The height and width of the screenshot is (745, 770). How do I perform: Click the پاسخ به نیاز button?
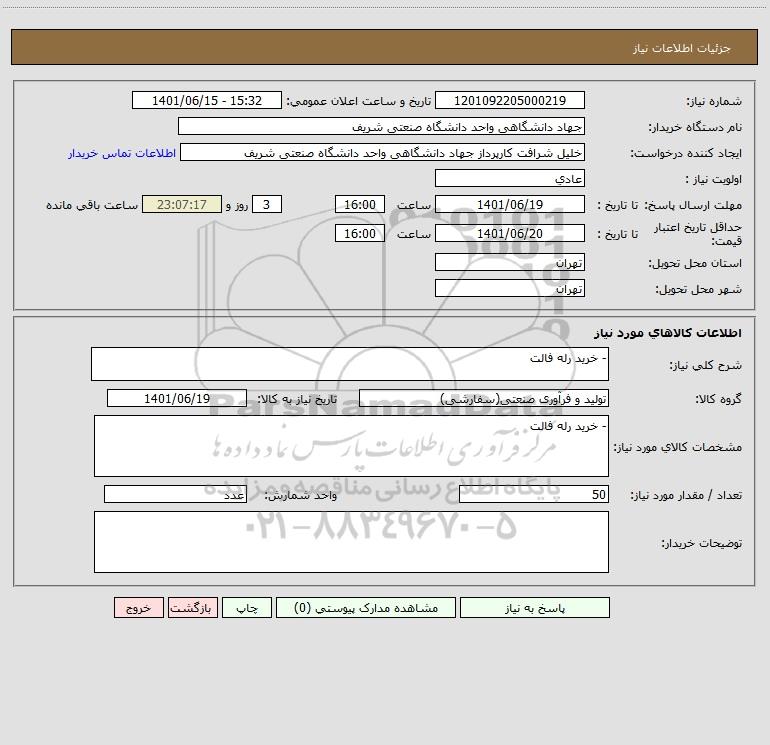[535, 607]
